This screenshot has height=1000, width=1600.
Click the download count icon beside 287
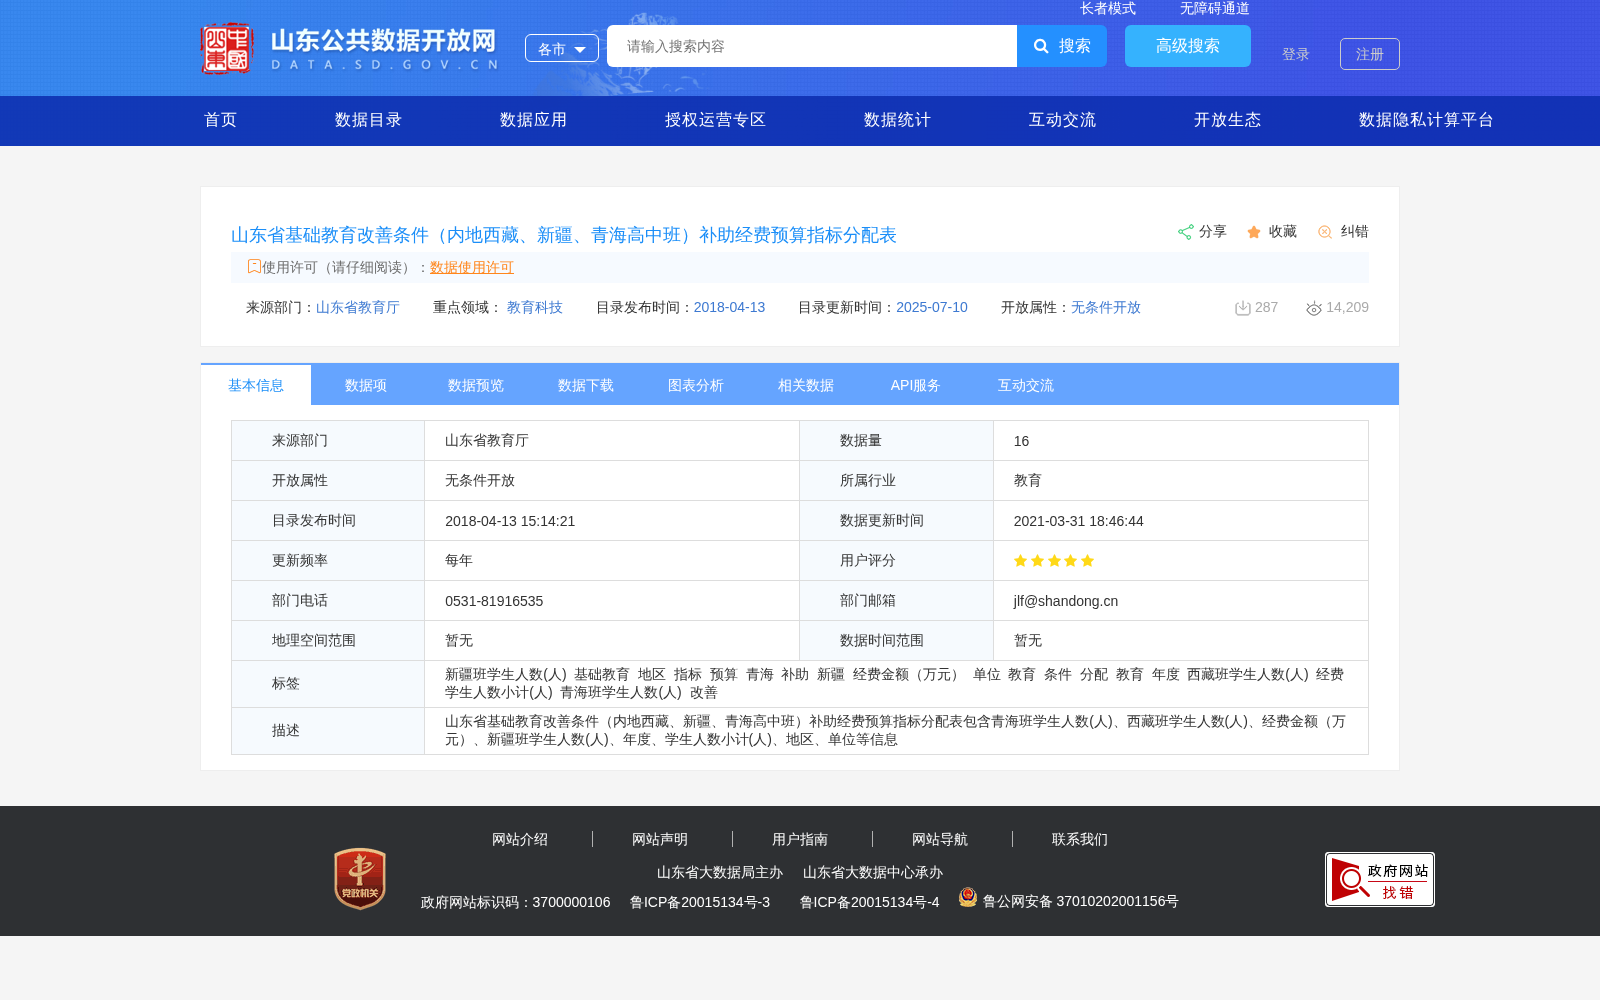tap(1243, 308)
